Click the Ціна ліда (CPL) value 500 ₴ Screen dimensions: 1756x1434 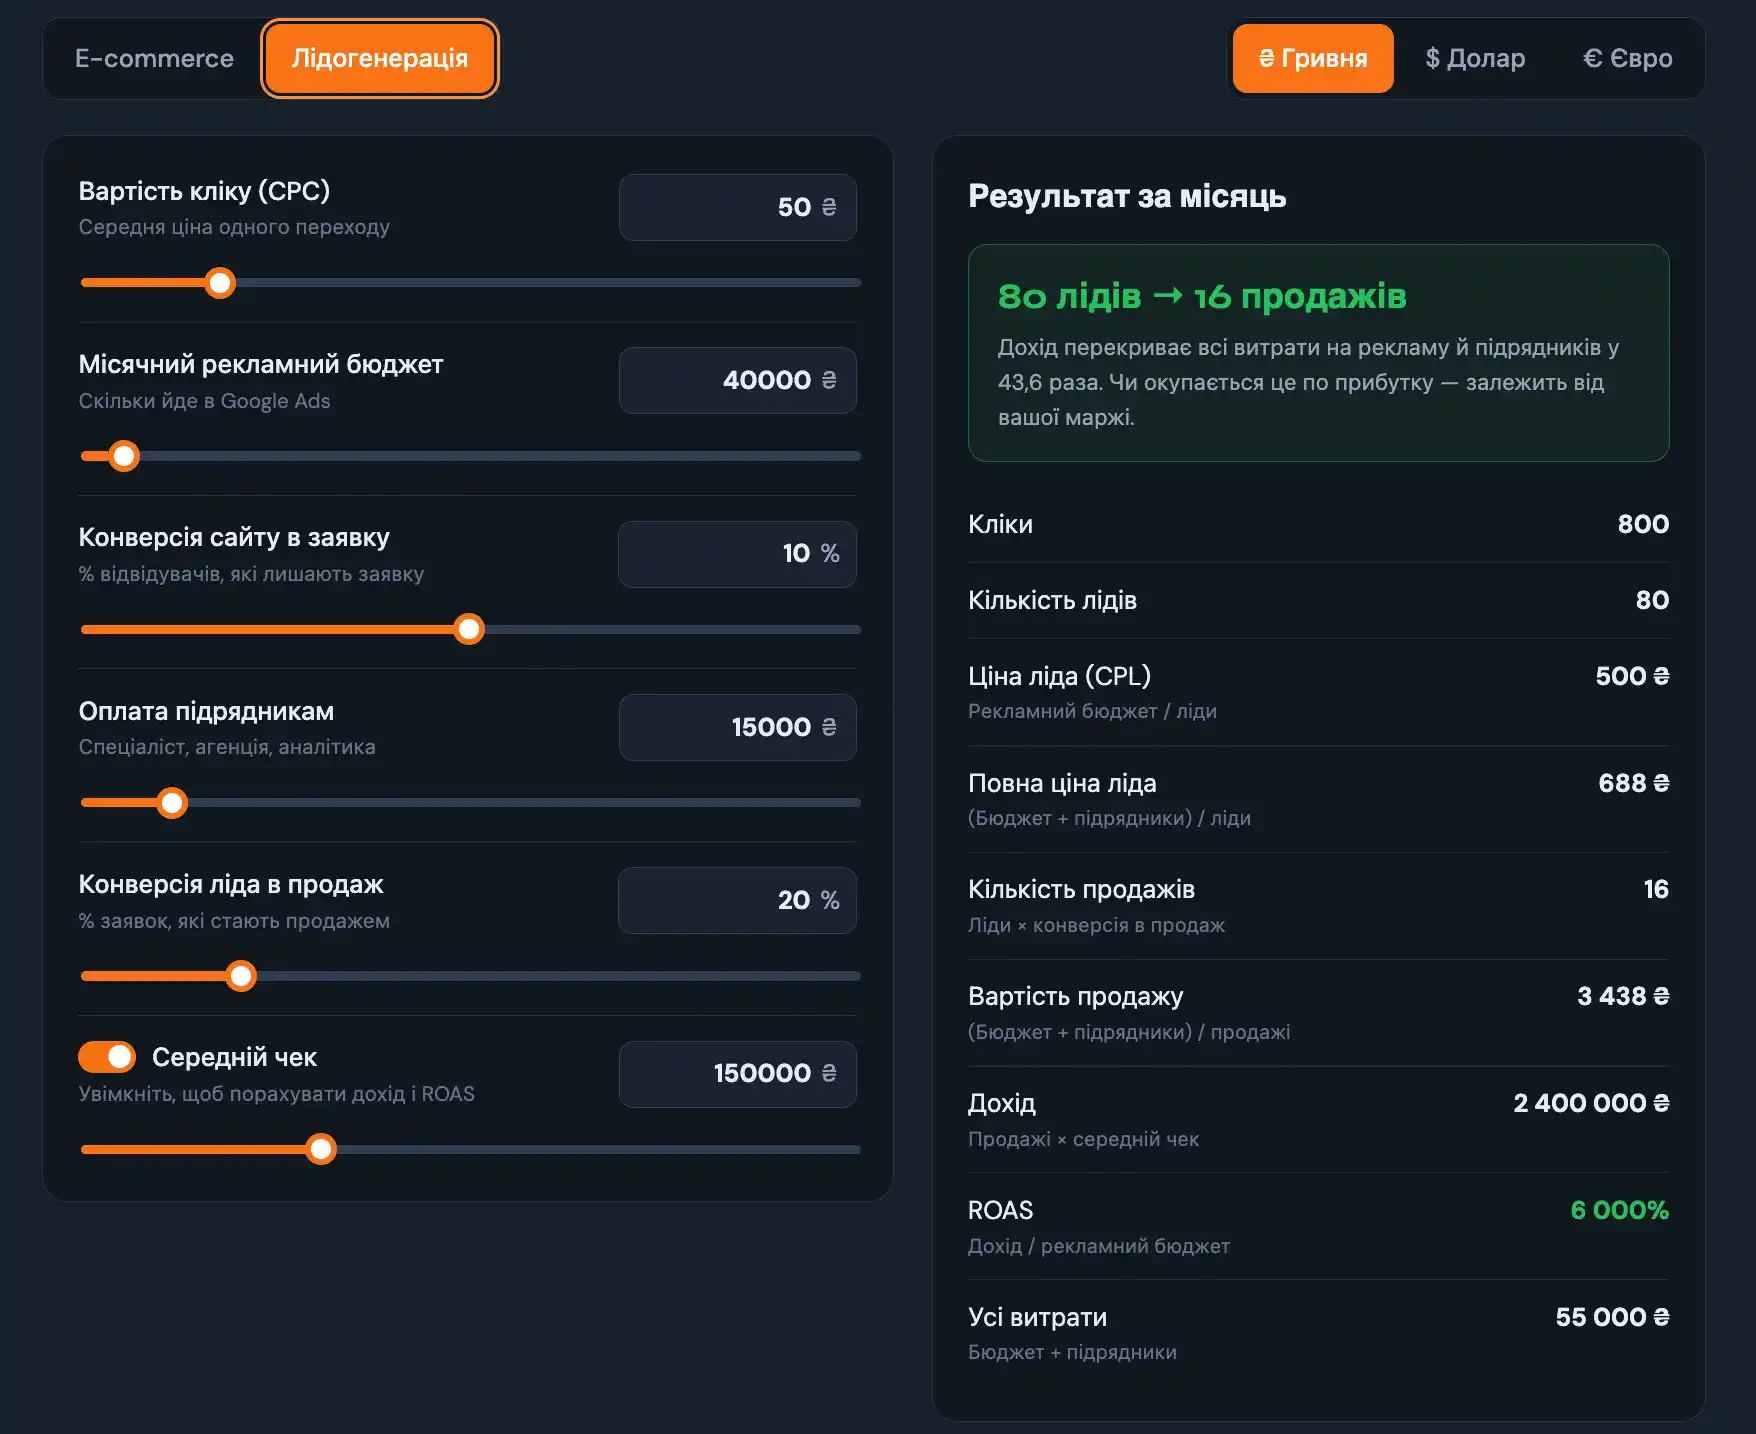1632,676
